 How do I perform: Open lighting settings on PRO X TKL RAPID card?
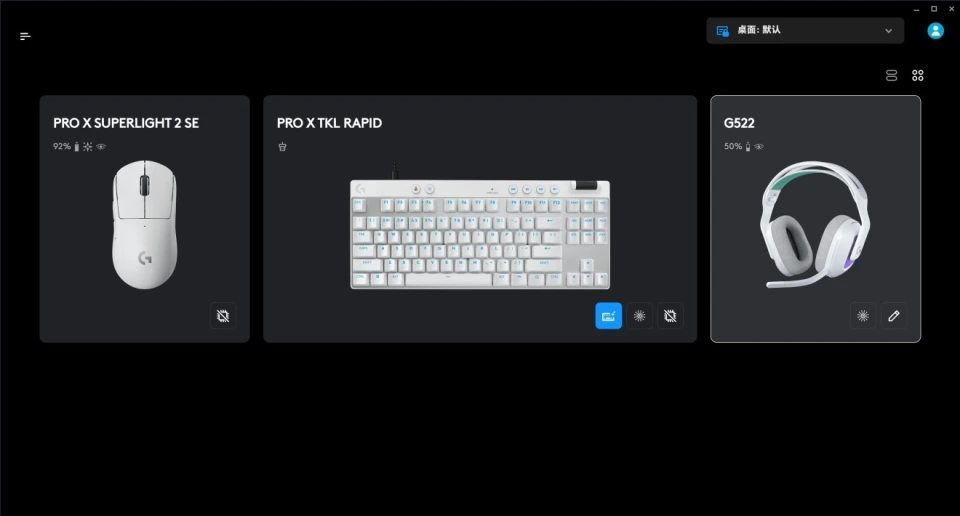click(x=639, y=316)
